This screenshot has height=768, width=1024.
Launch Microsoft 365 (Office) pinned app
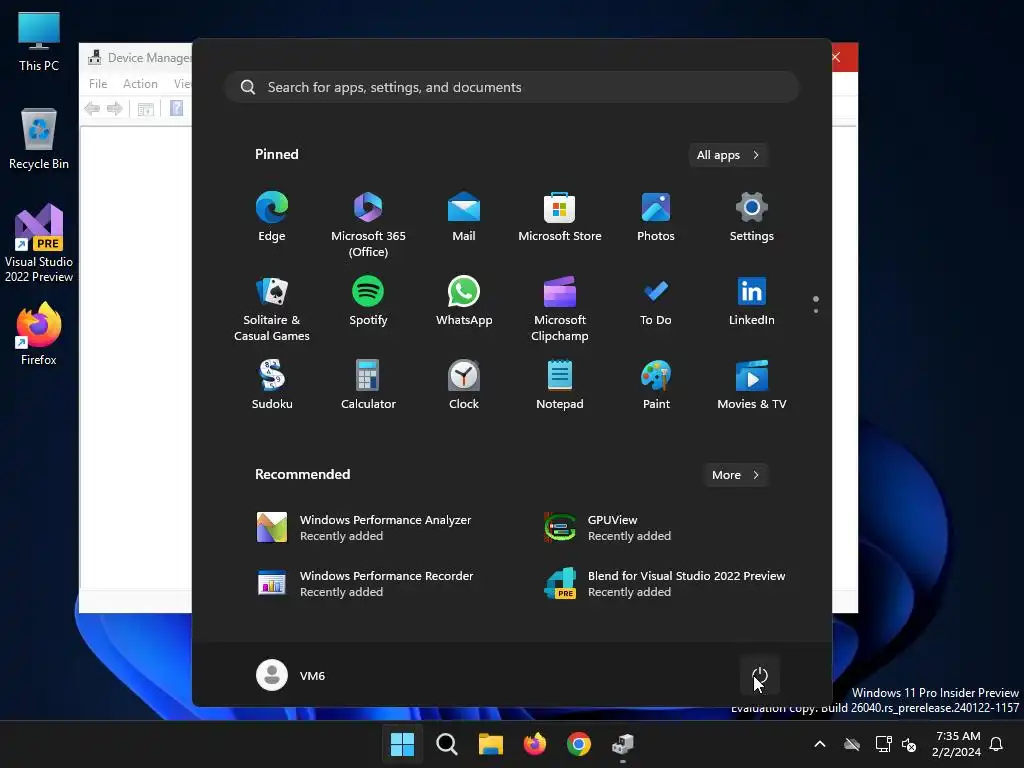(368, 225)
